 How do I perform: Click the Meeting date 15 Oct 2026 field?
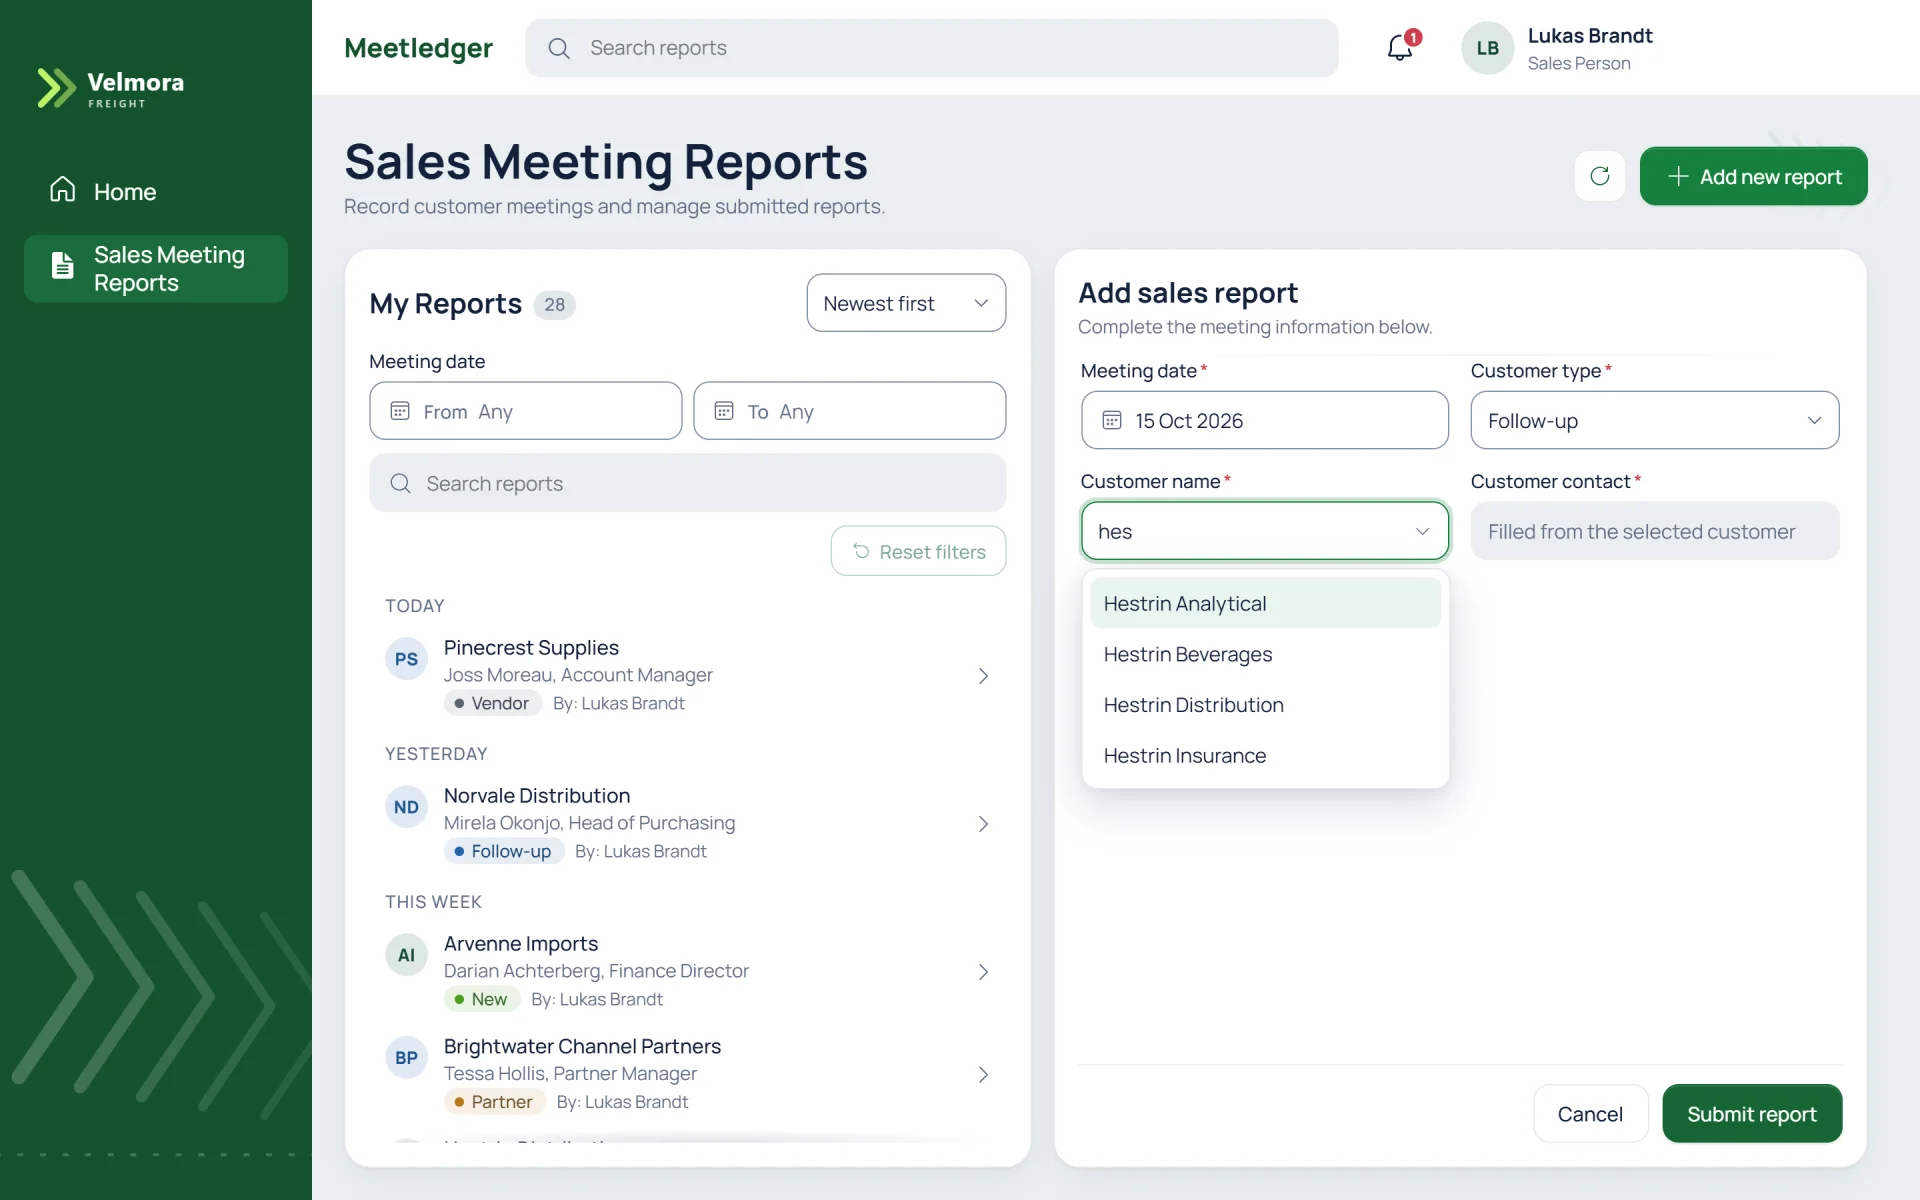[1264, 420]
